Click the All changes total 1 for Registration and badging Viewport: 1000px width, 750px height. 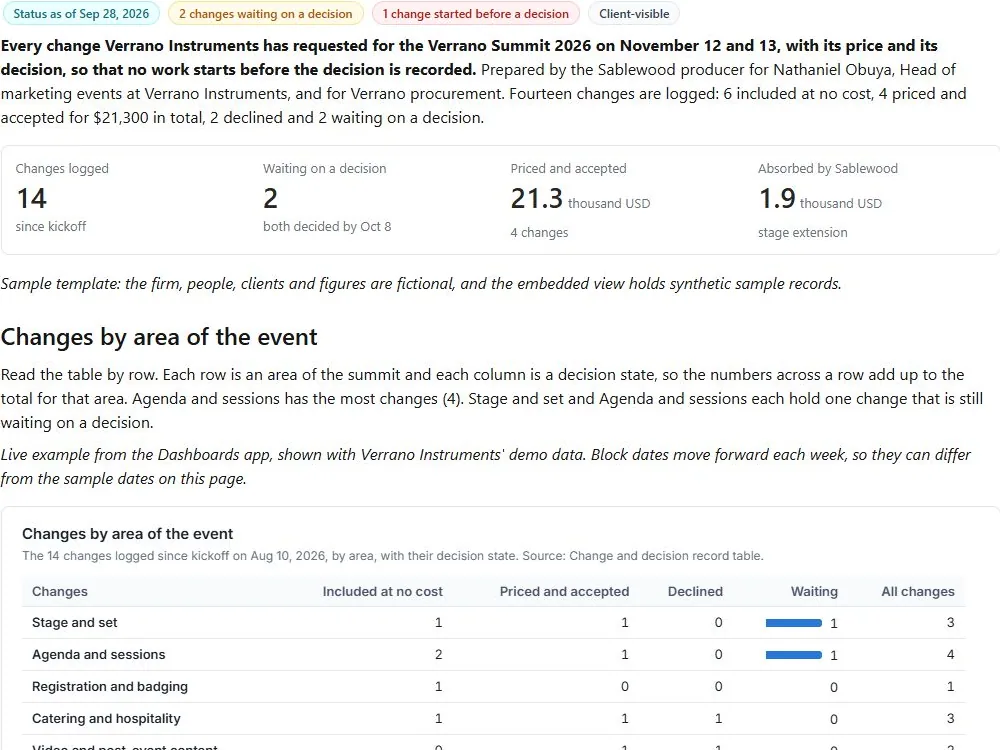pos(950,686)
